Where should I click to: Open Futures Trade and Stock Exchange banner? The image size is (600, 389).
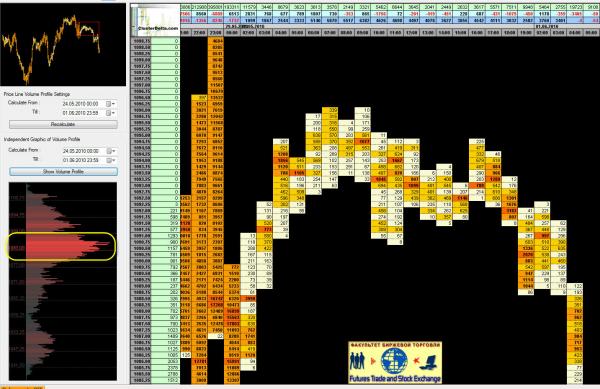(x=395, y=363)
